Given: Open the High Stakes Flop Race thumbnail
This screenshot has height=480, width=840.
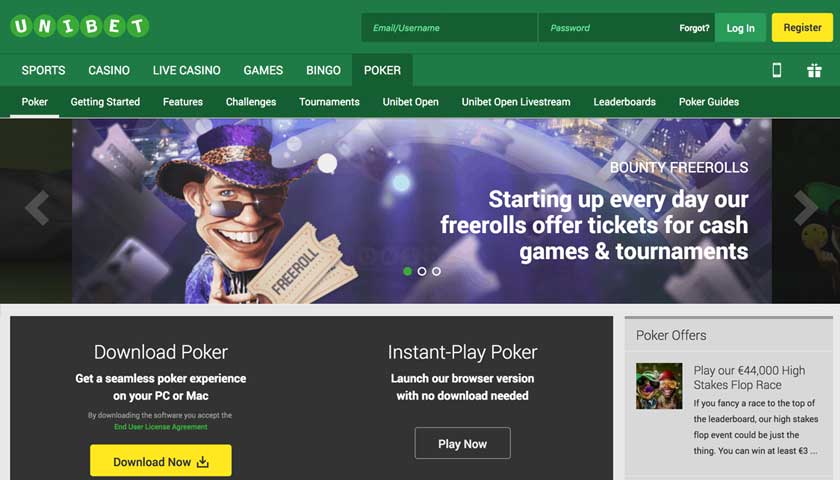Looking at the screenshot, I should click(659, 386).
